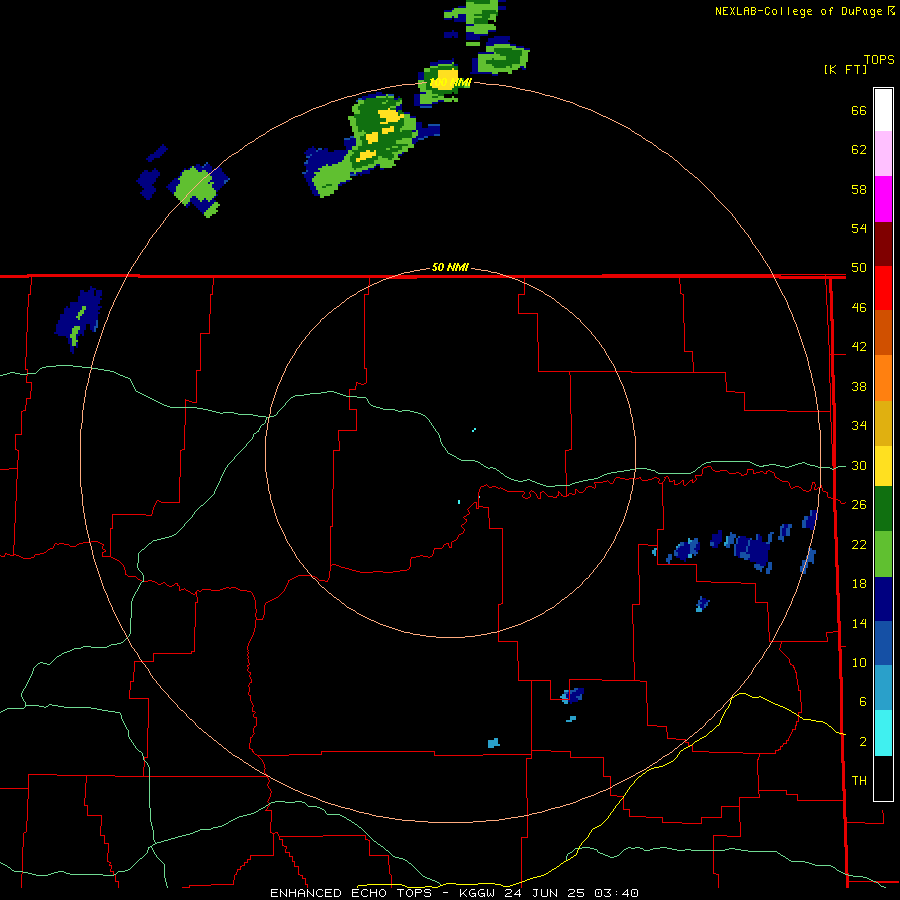
Task: Select the cyan 2 kft legend swatch
Action: [883, 733]
